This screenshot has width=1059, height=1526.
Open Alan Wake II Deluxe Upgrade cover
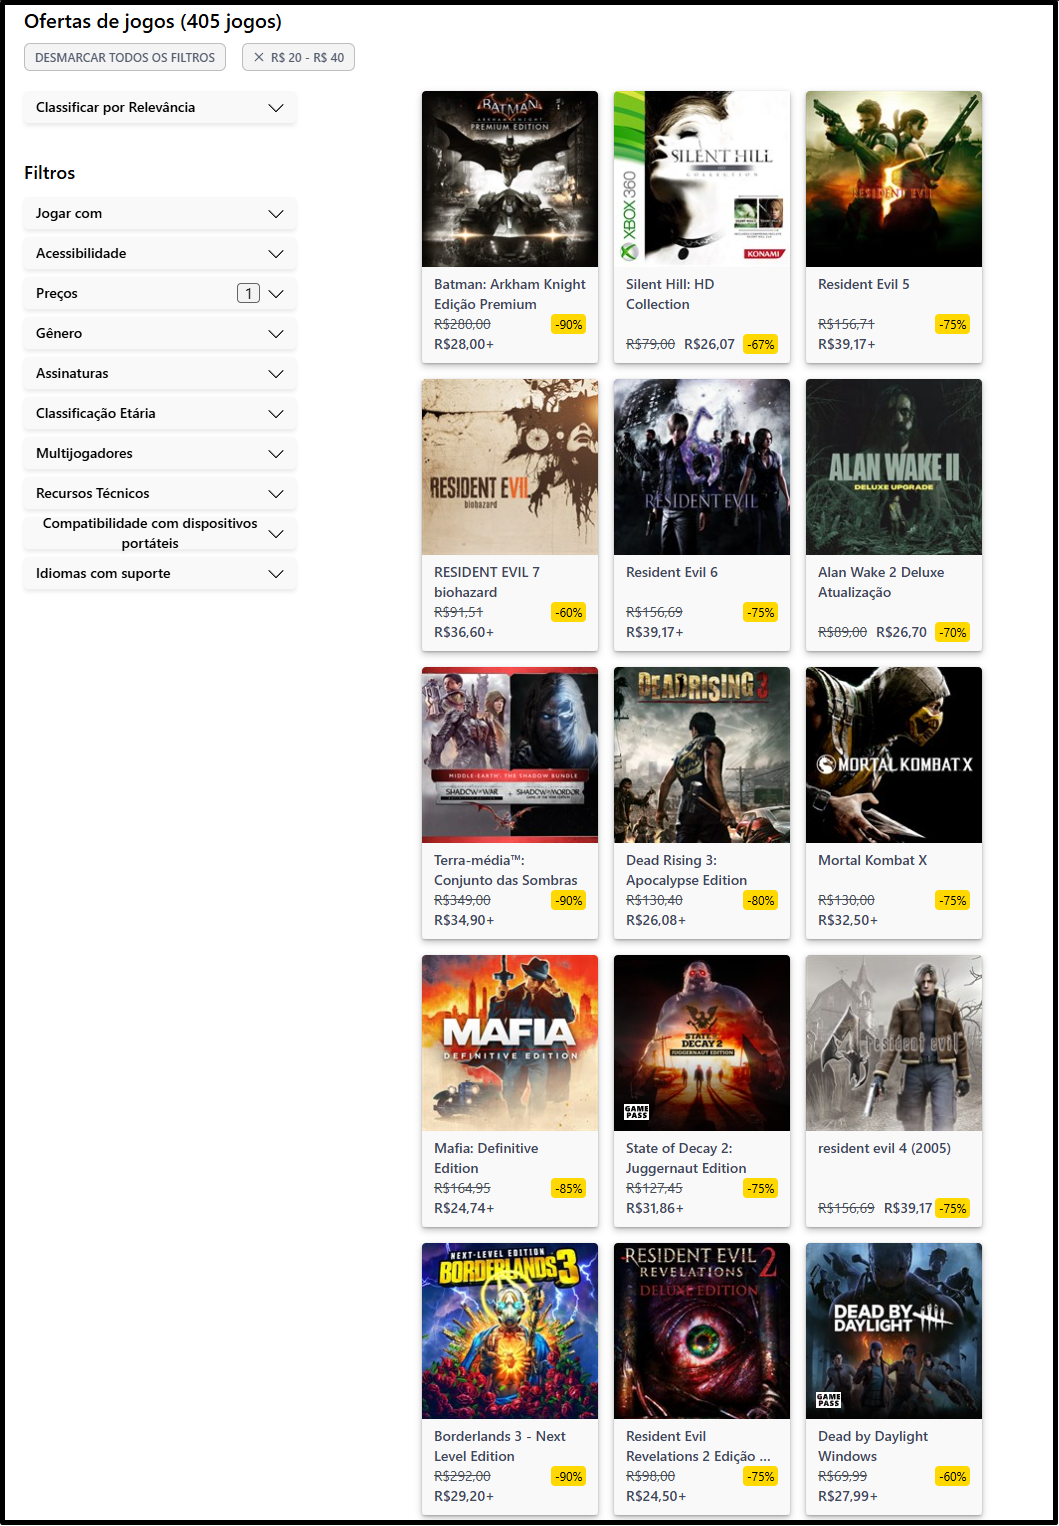(894, 467)
